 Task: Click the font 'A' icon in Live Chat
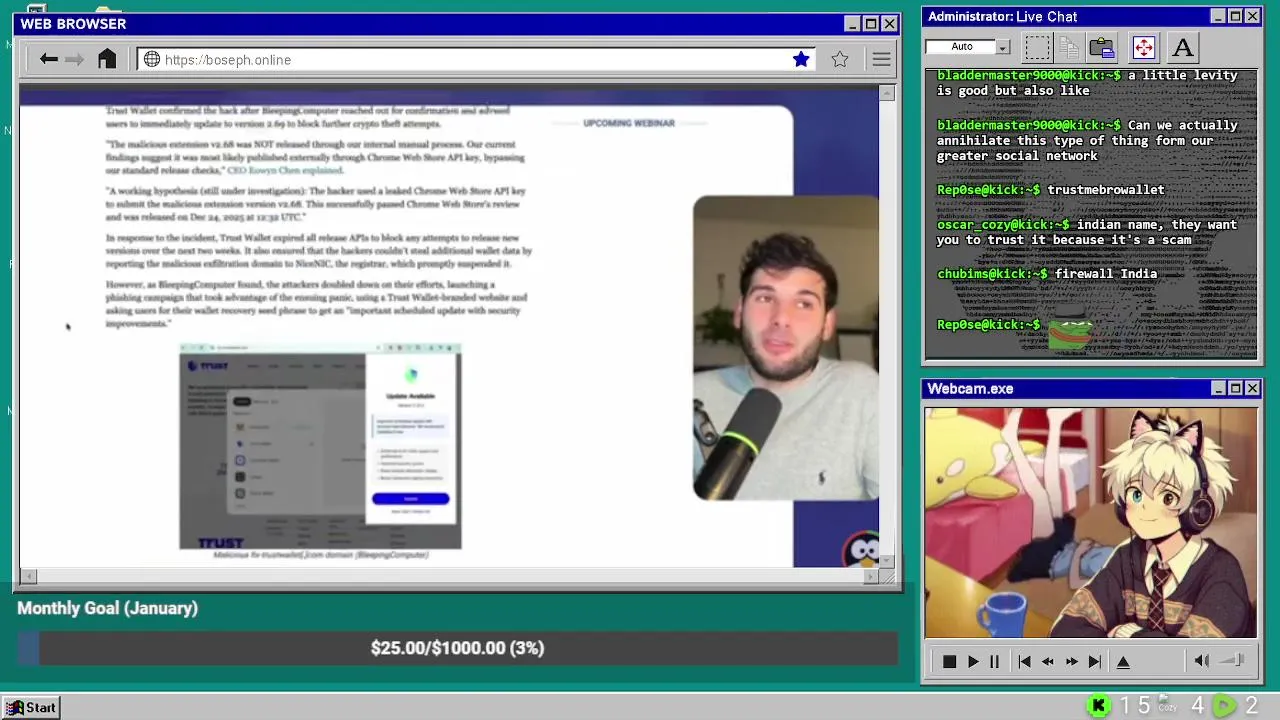tap(1183, 47)
